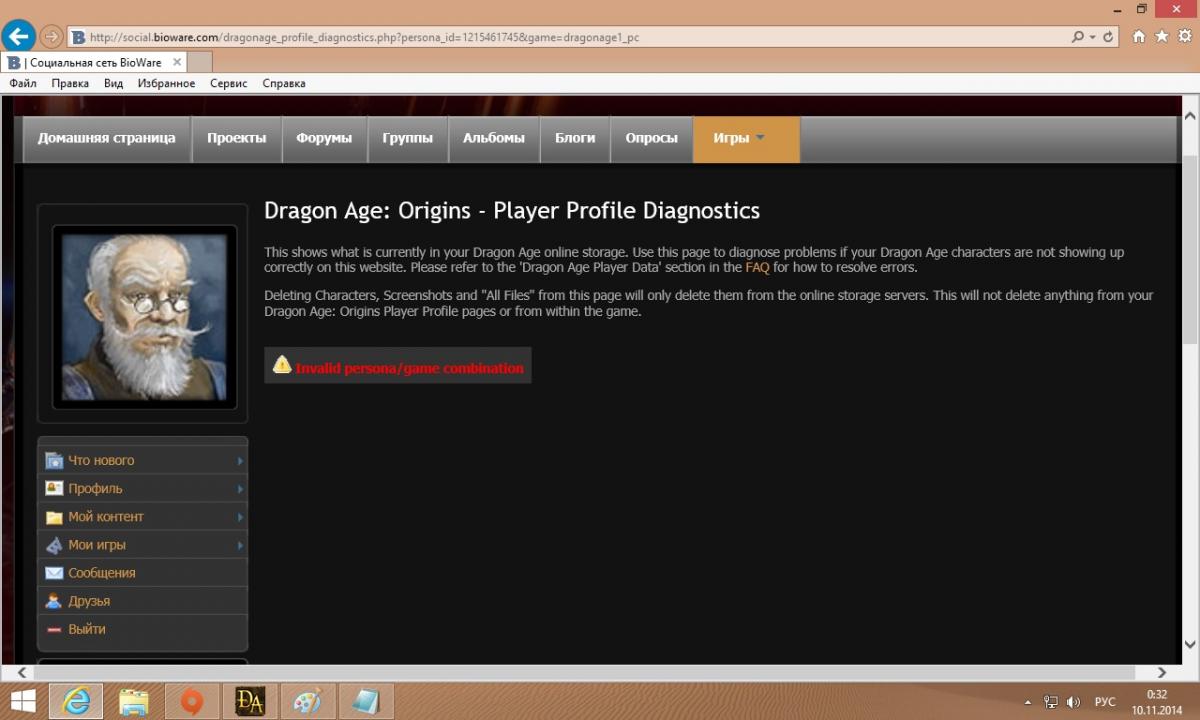Screen dimensions: 1200x720
Task: Click the 'Invalid persona/game combination' error text
Action: pyautogui.click(x=410, y=368)
